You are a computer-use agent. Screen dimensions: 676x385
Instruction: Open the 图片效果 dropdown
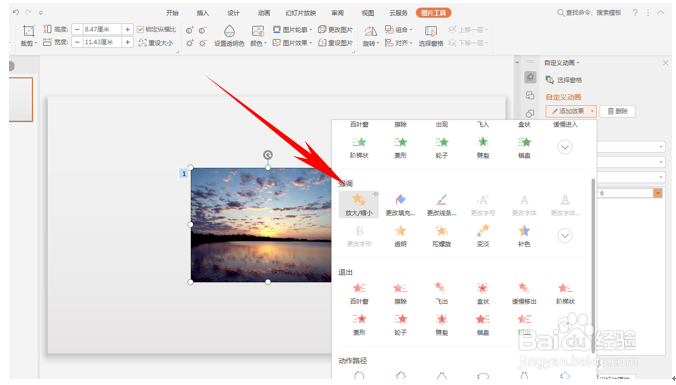point(292,43)
